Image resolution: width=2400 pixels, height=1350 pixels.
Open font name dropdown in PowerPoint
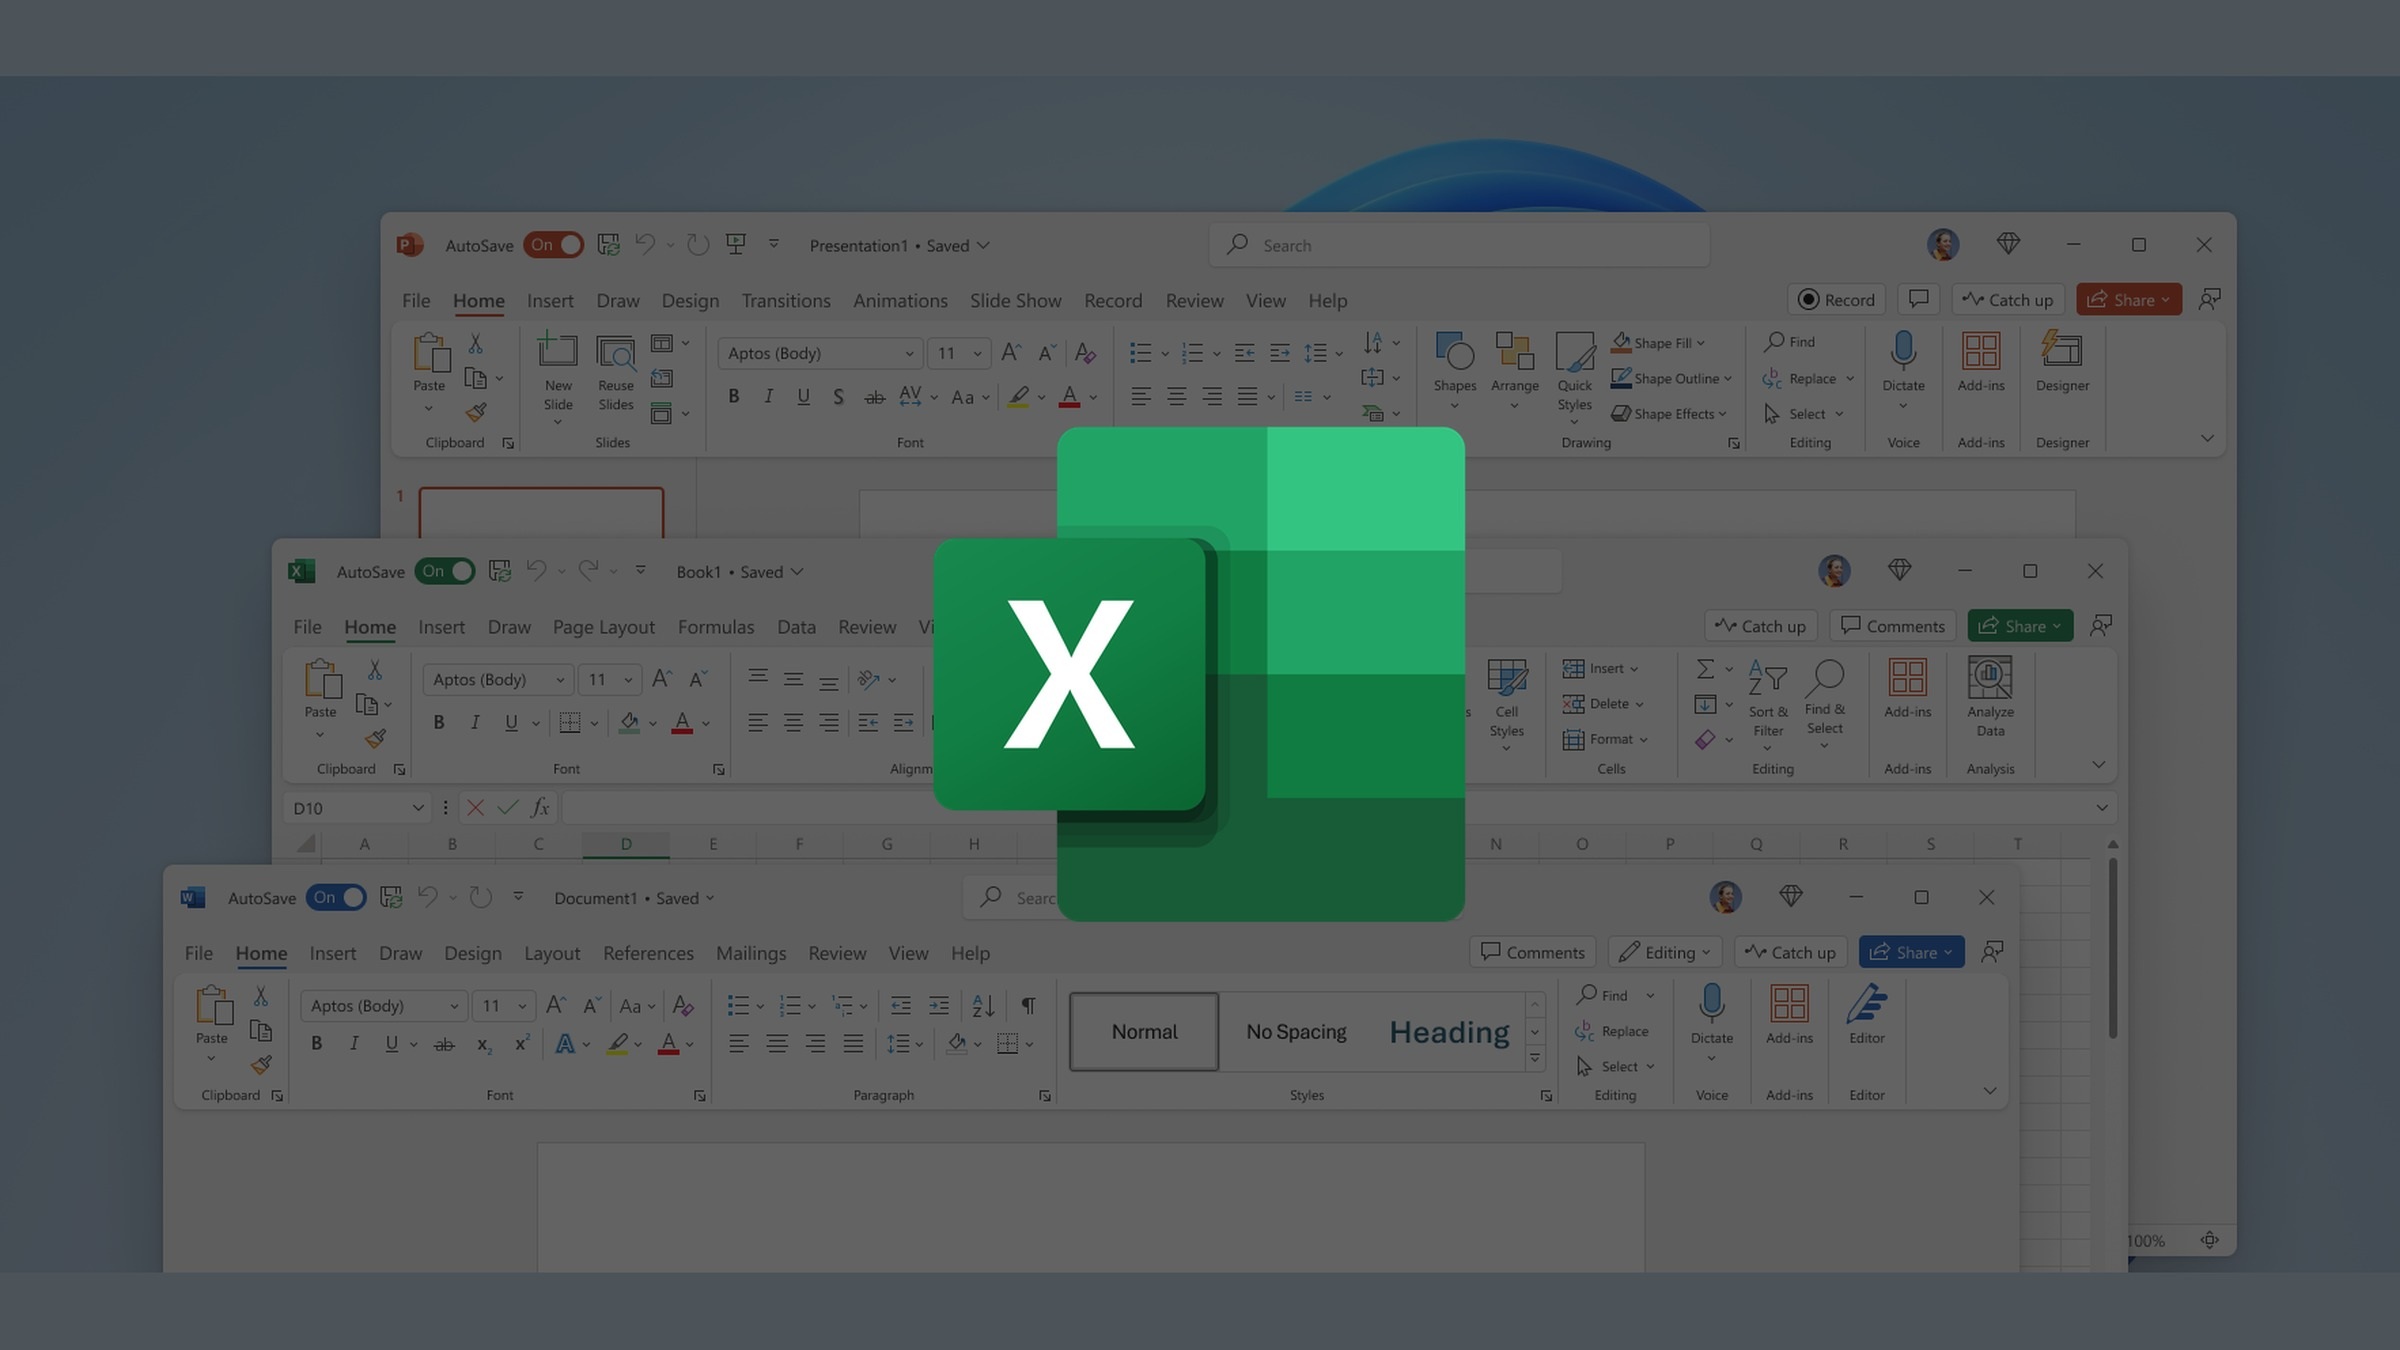[x=908, y=353]
